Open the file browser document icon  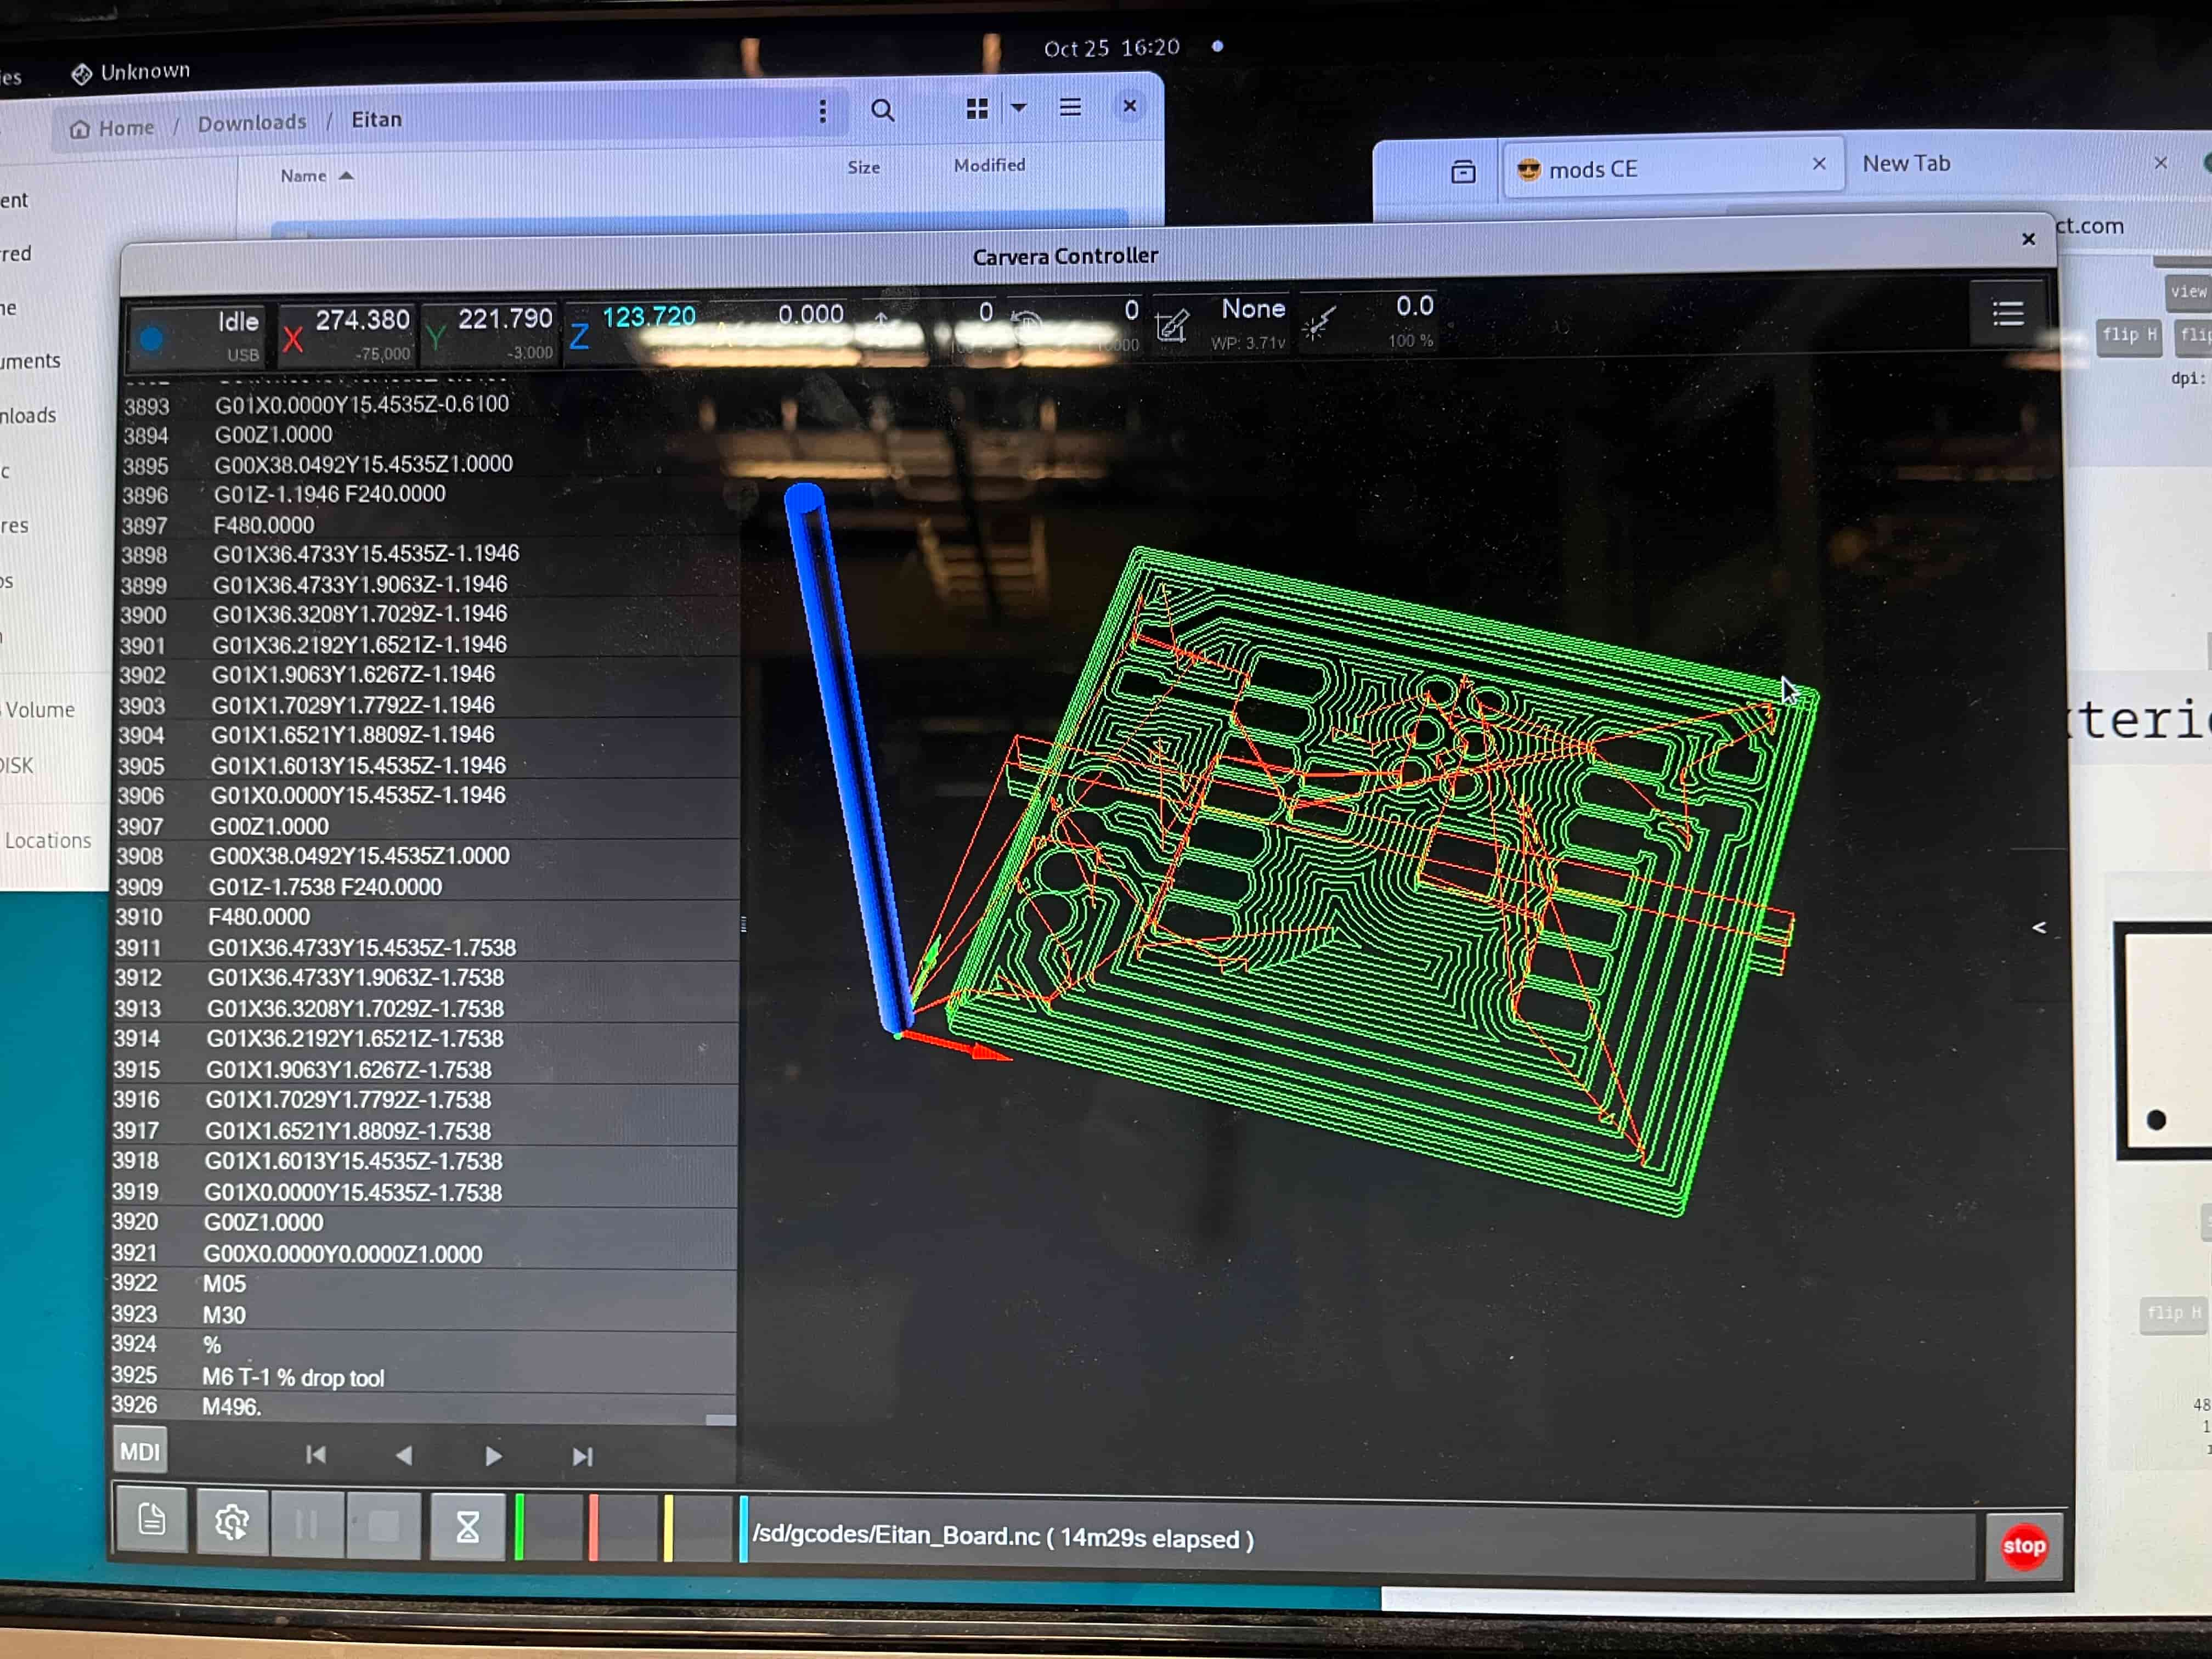click(x=152, y=1520)
